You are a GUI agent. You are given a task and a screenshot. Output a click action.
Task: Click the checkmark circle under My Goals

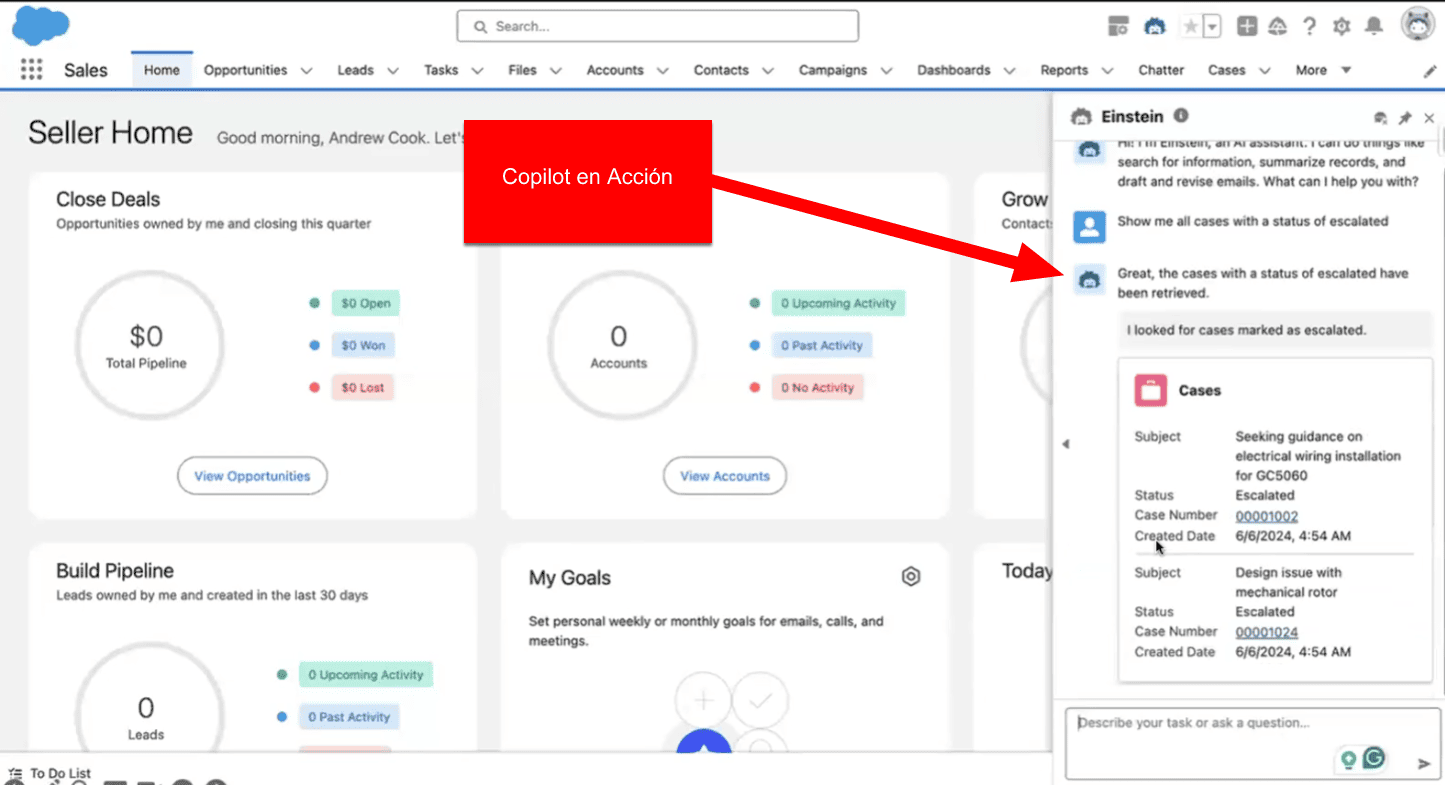(761, 700)
